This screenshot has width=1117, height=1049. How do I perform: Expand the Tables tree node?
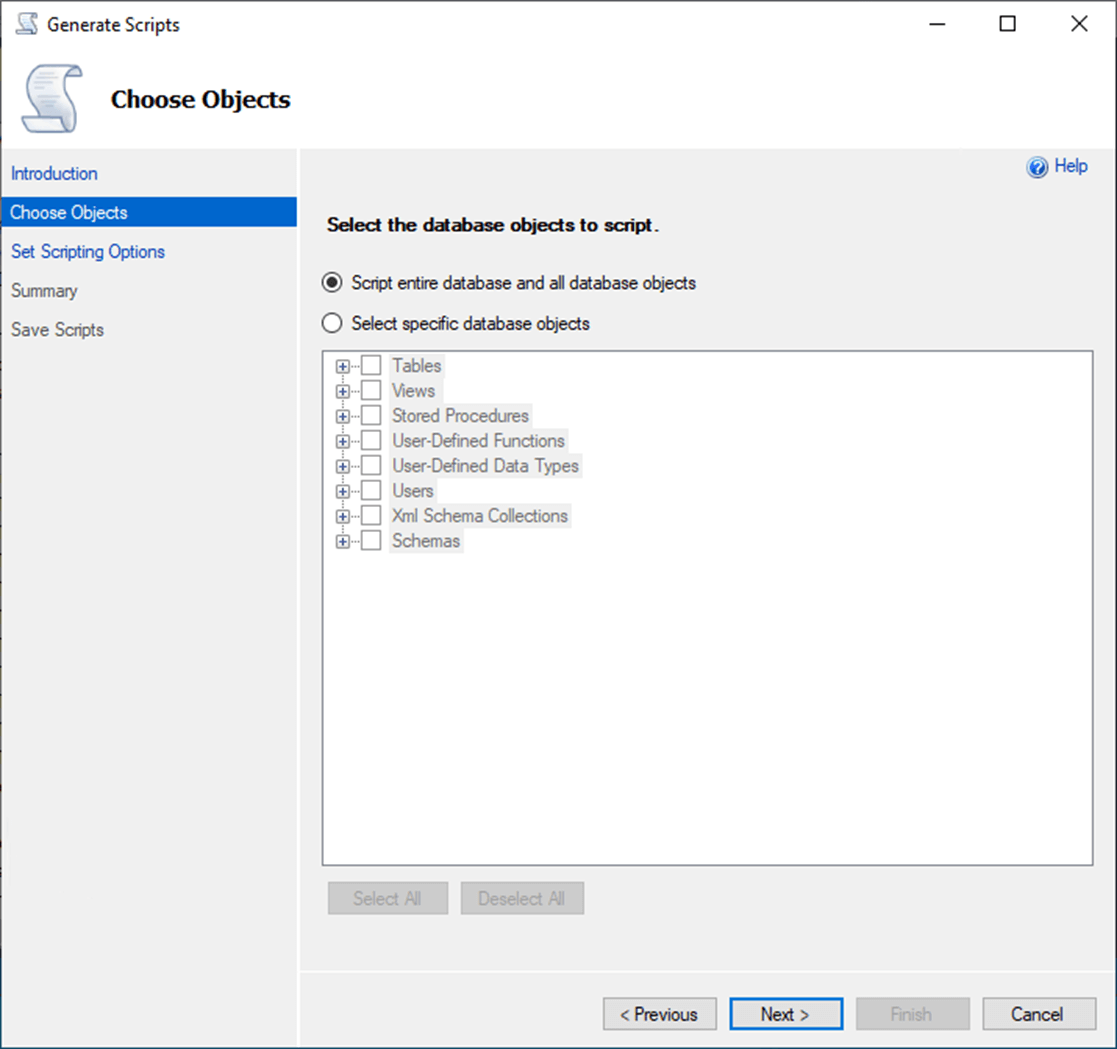click(x=343, y=367)
